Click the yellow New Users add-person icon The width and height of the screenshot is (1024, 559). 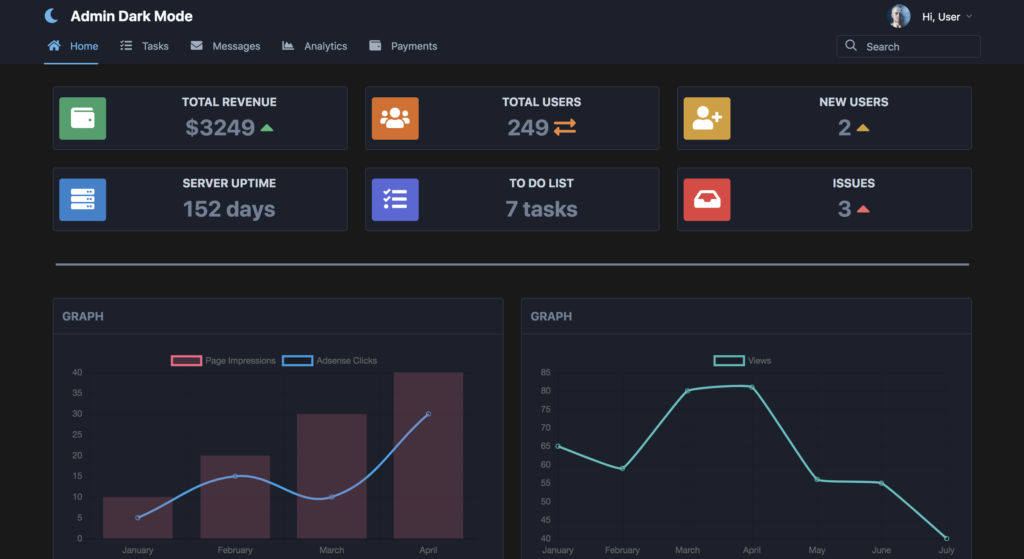[707, 118]
